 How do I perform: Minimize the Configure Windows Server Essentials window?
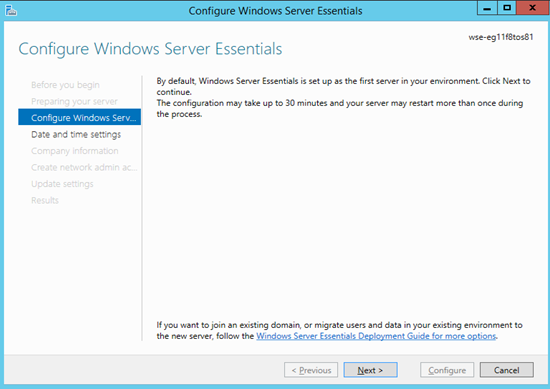(x=487, y=8)
